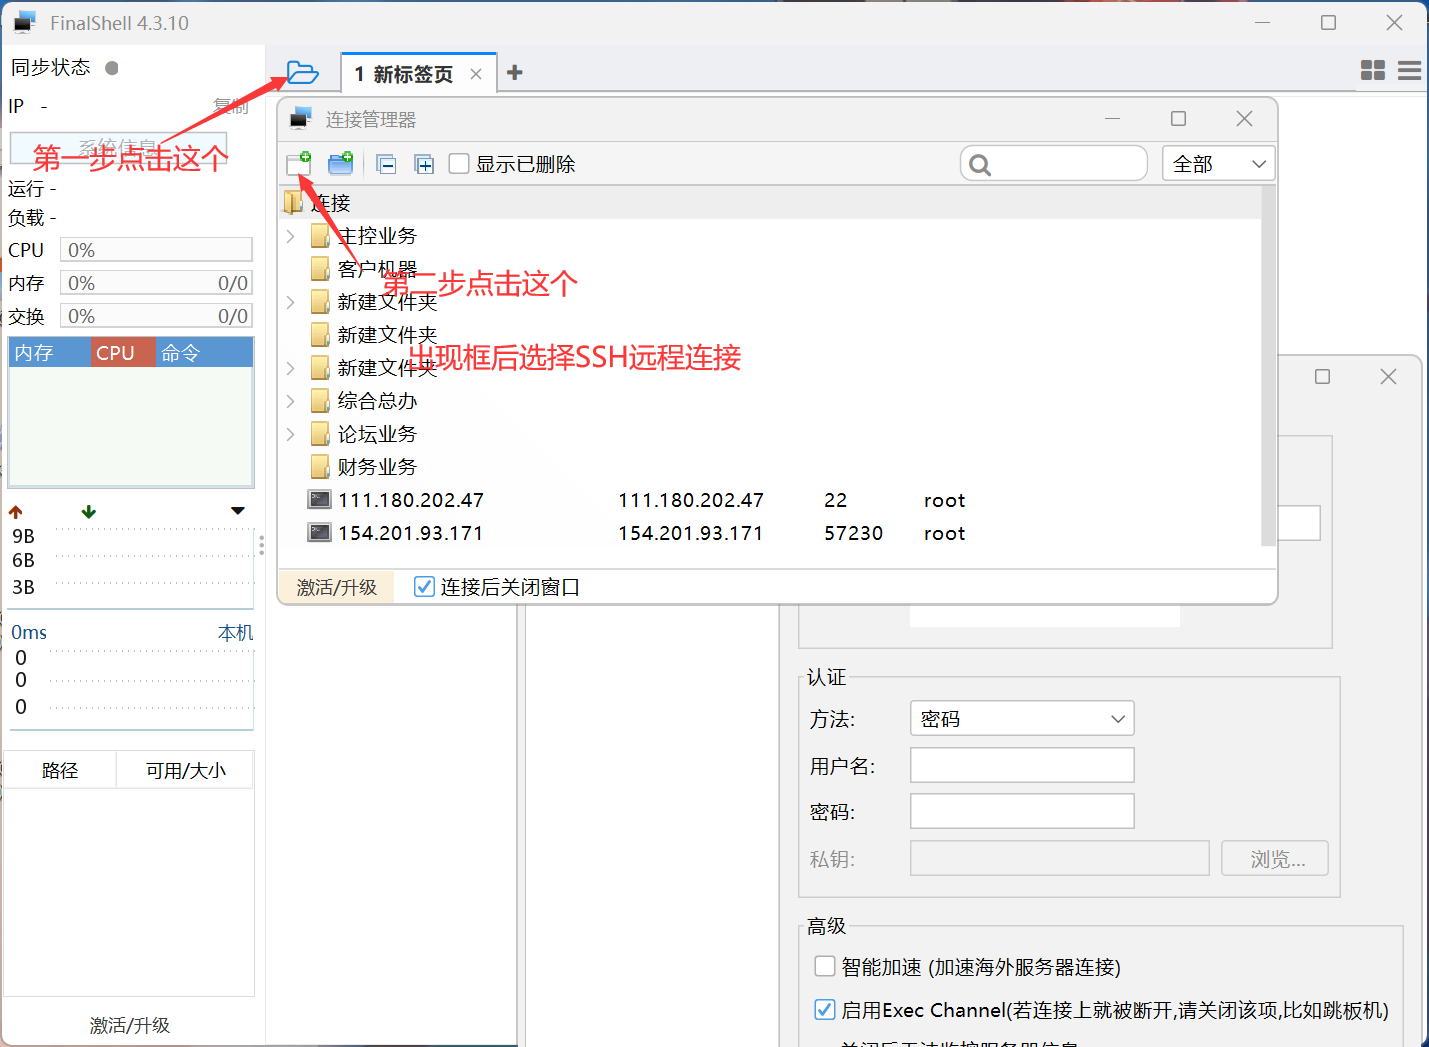This screenshot has height=1047, width=1429.
Task: Click the search magnifier icon
Action: tap(980, 165)
